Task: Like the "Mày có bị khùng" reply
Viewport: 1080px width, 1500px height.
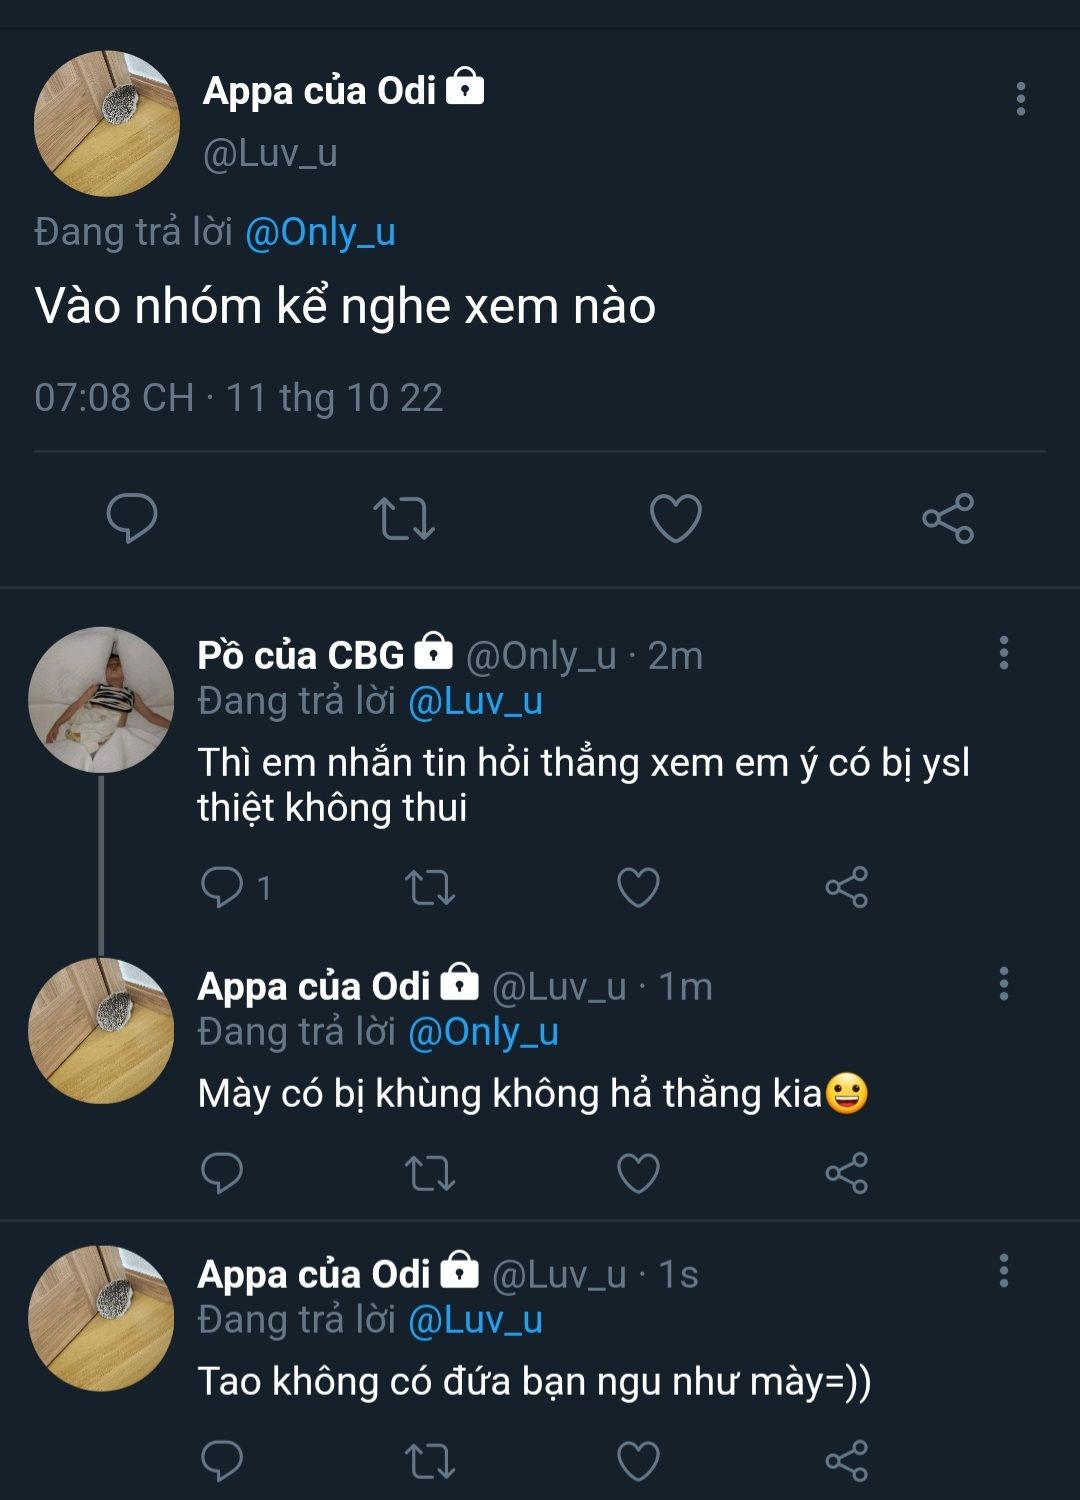Action: pyautogui.click(x=638, y=1173)
